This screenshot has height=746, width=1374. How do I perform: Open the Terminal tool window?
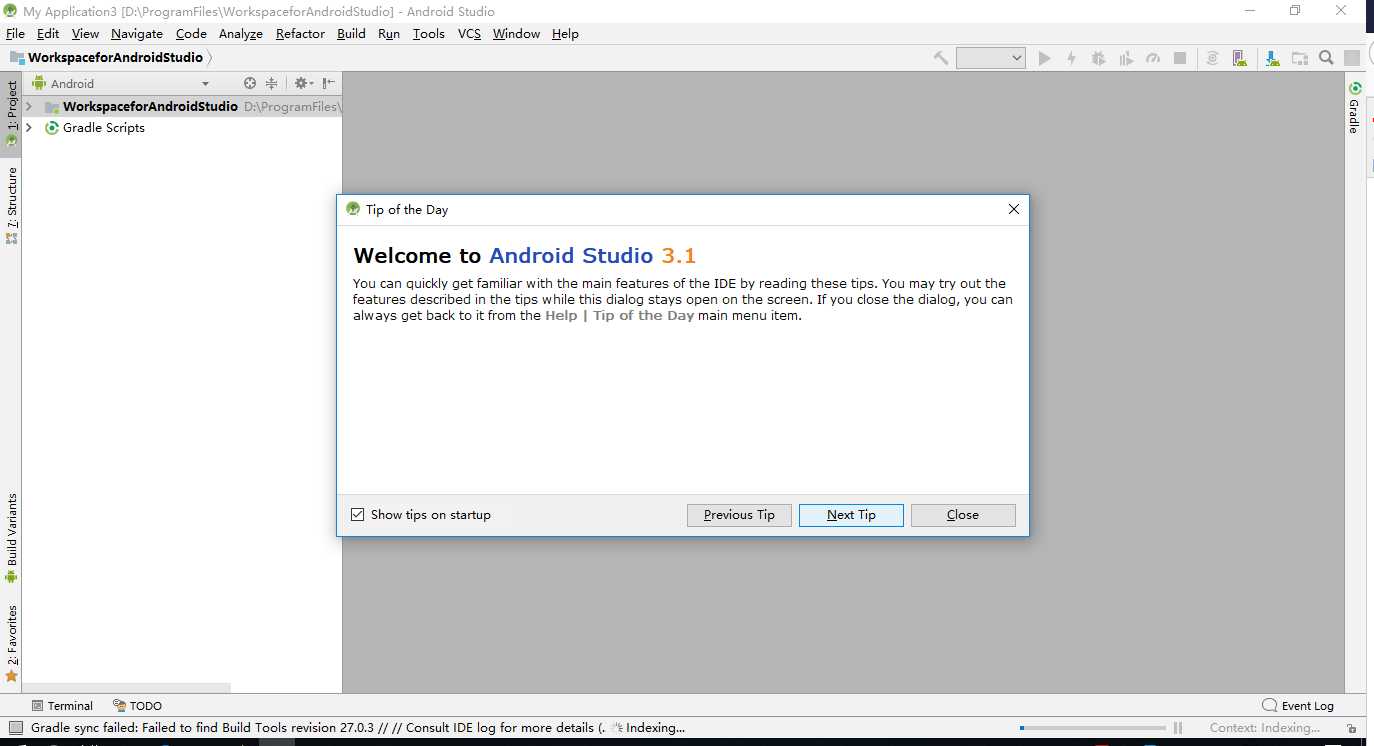[62, 705]
